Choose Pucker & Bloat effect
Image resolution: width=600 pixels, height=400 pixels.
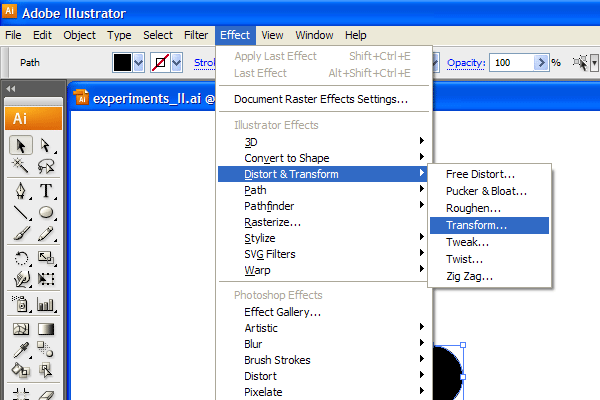click(489, 191)
